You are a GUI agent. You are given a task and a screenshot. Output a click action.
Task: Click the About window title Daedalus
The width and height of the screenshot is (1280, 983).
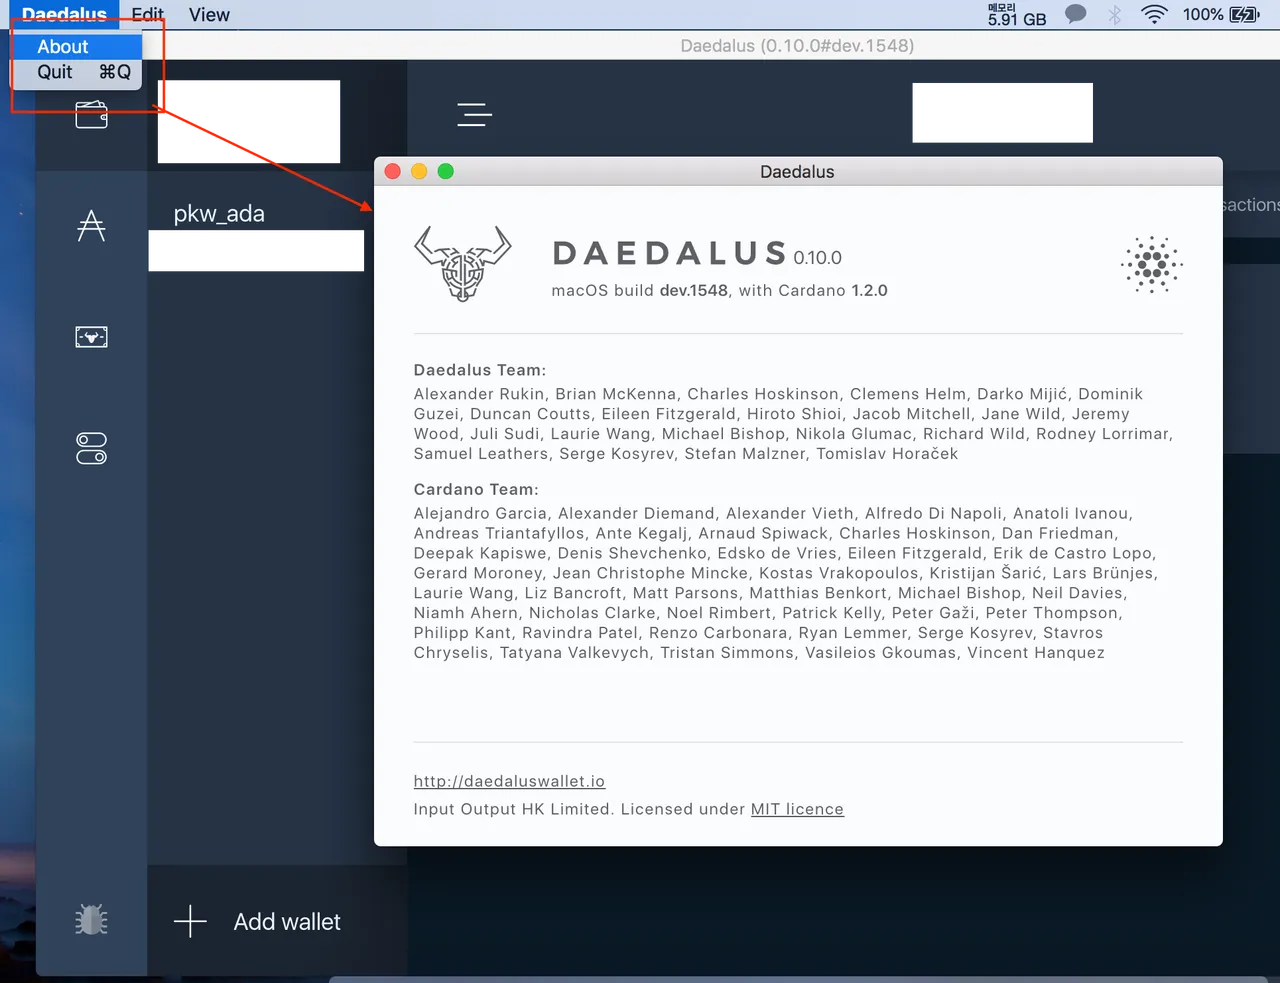click(797, 171)
